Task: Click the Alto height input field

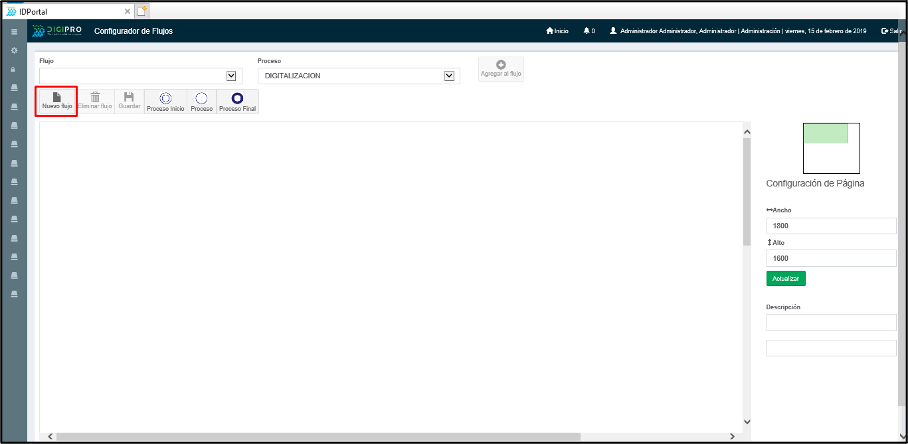Action: (830, 258)
